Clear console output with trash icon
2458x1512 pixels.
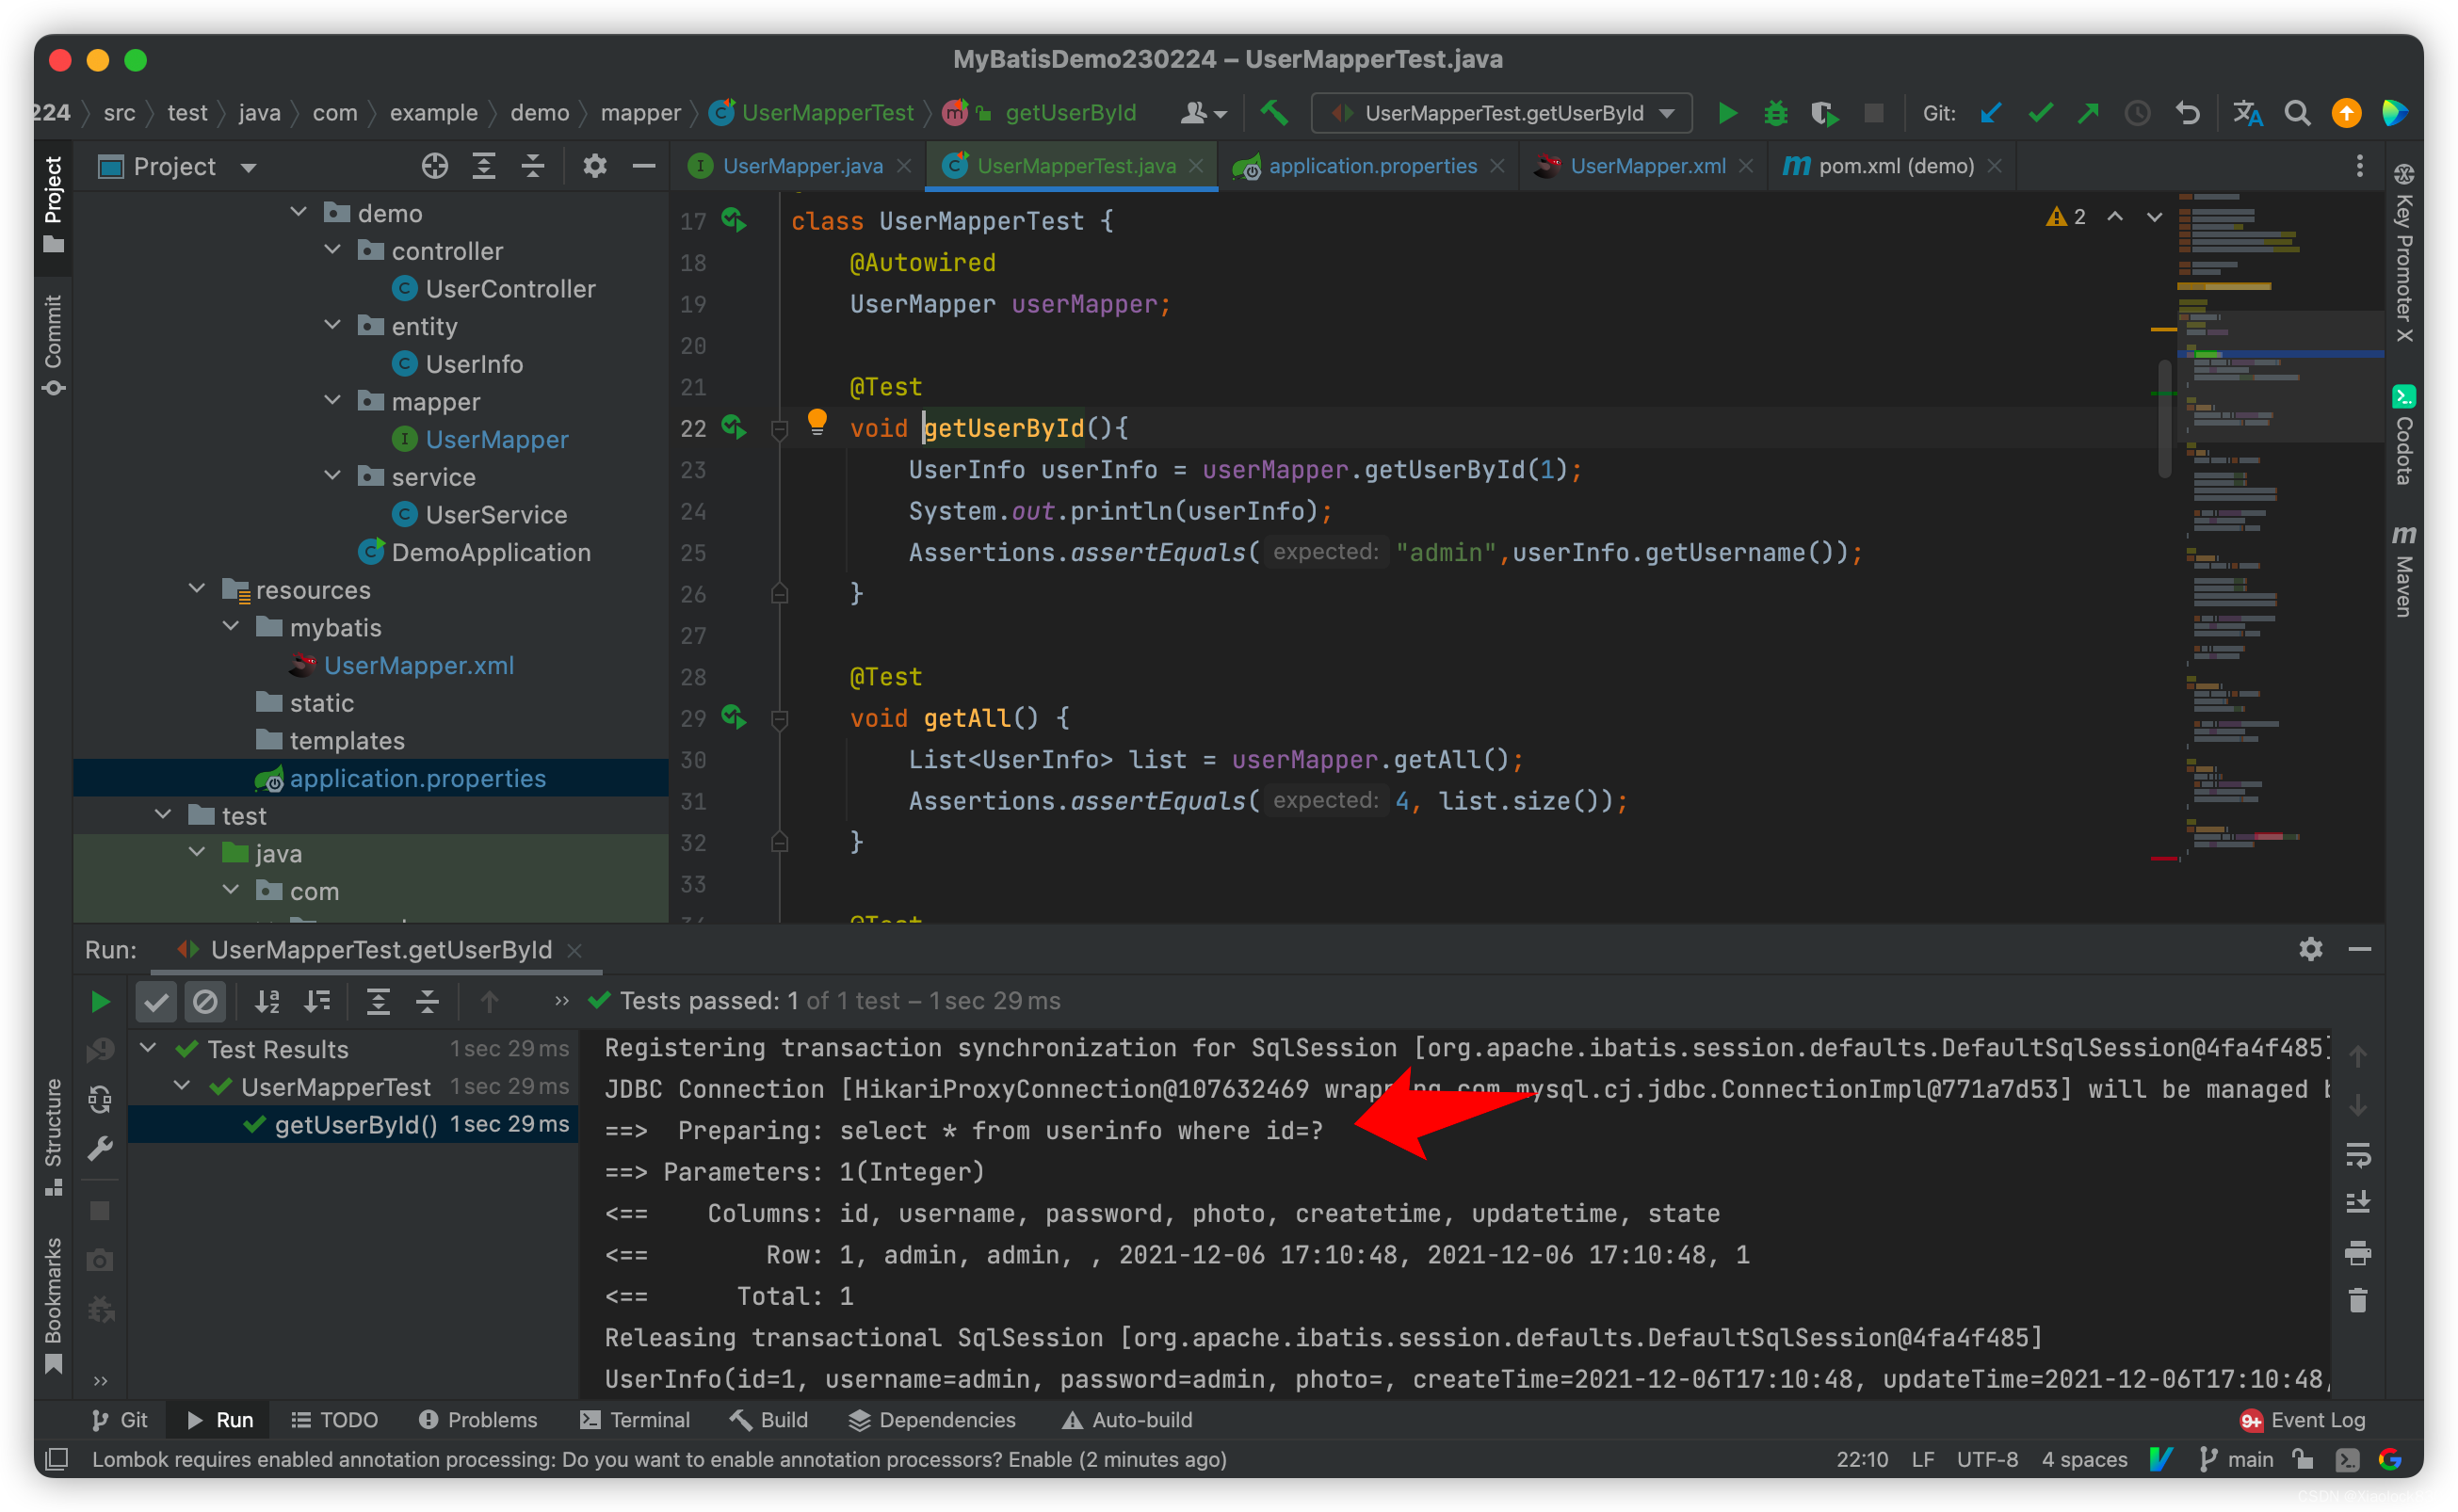[x=2358, y=1300]
